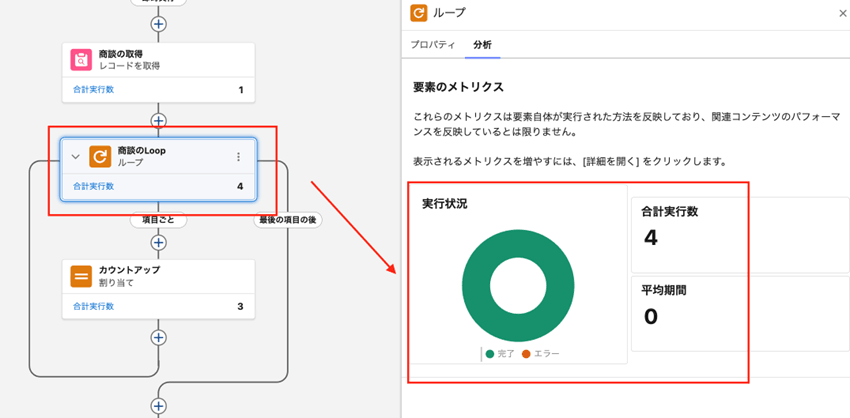Click the 商談の取得 get-records icon
Image resolution: width=850 pixels, height=418 pixels.
81,59
